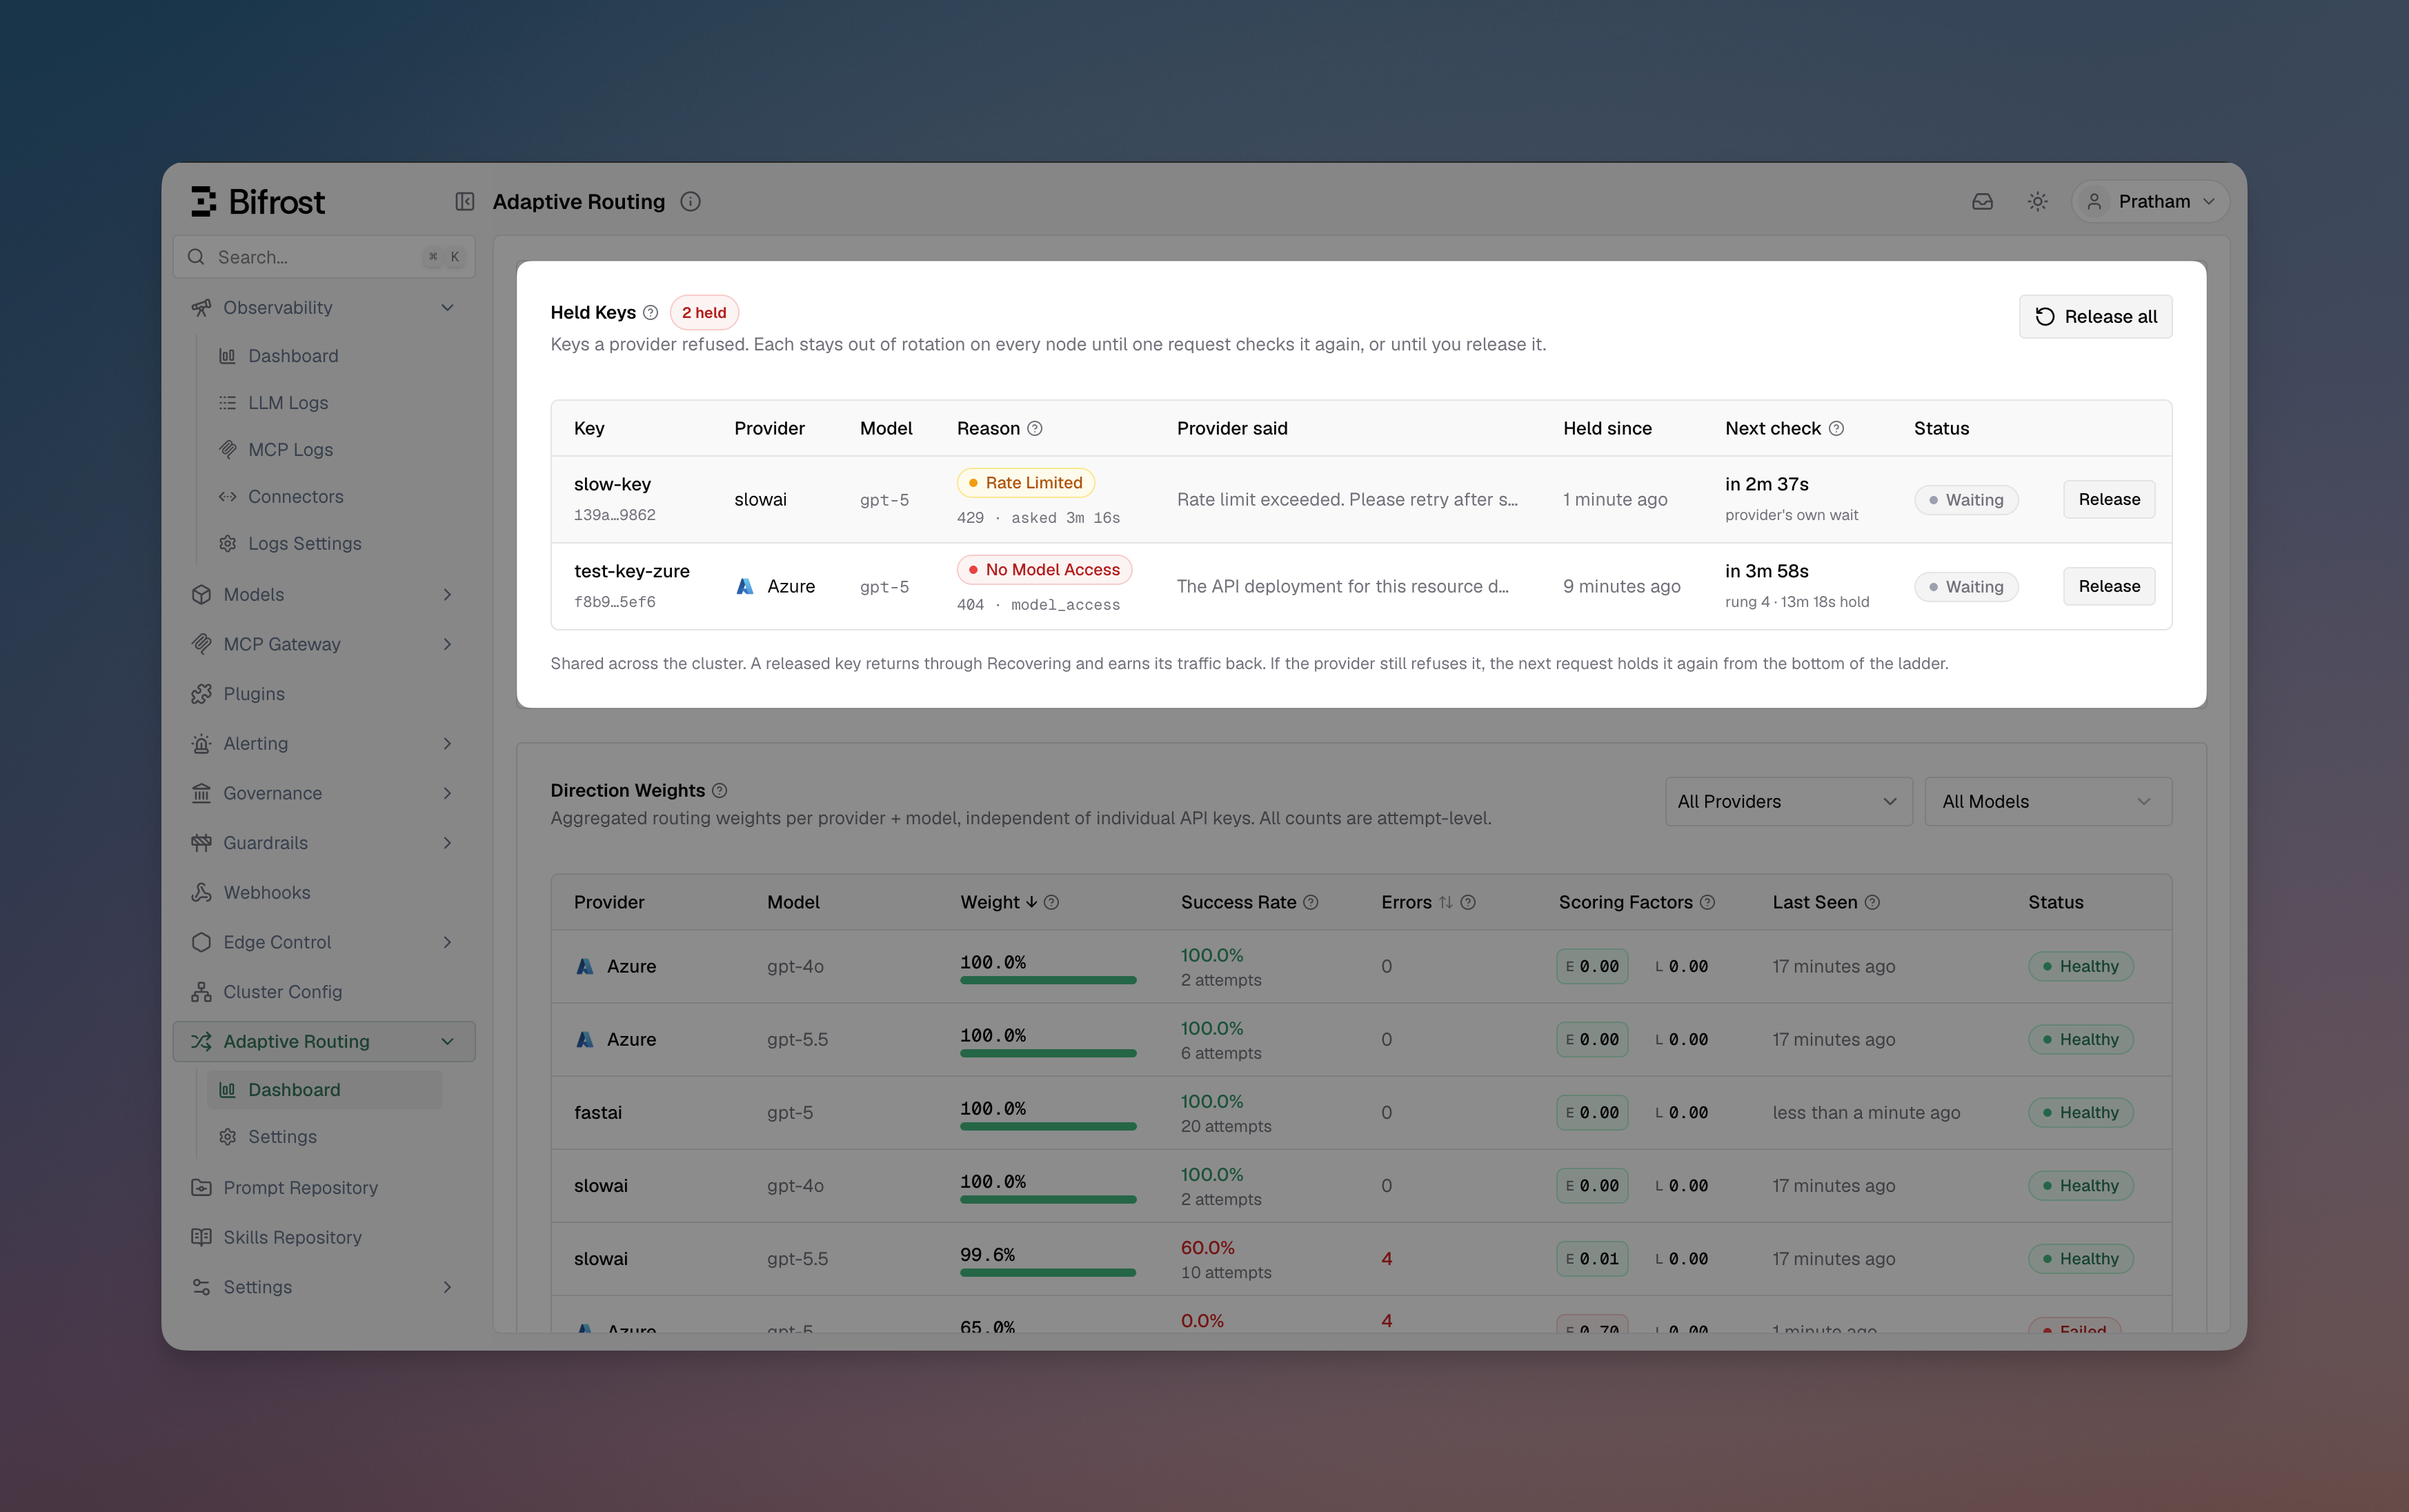Release the test-key-zure held key
This screenshot has width=2409, height=1512.
point(2109,587)
